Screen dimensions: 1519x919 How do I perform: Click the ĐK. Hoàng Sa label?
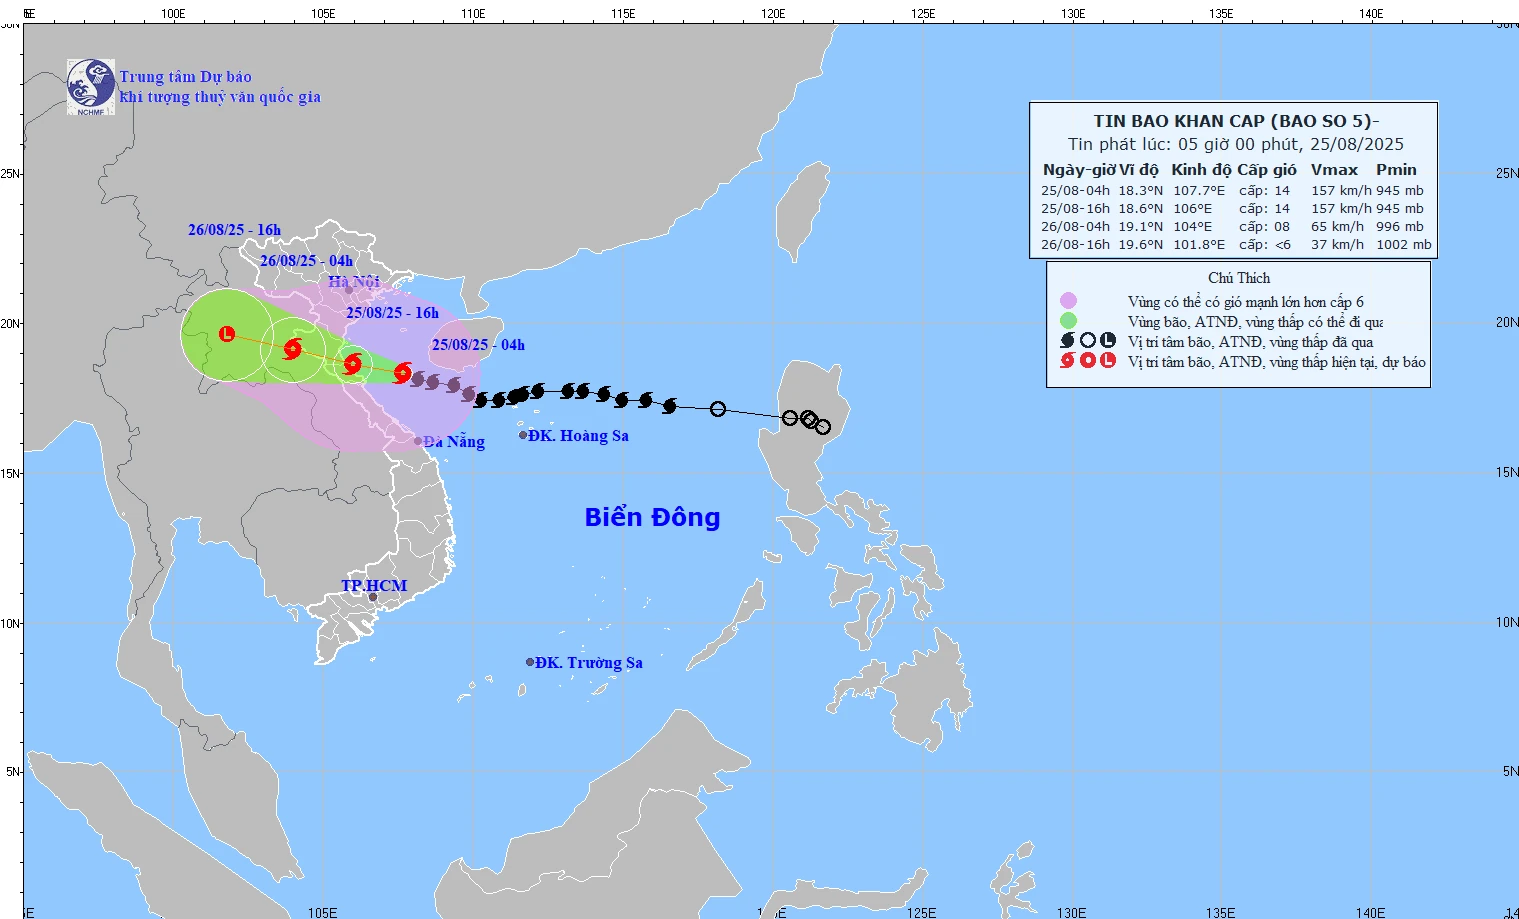click(578, 436)
